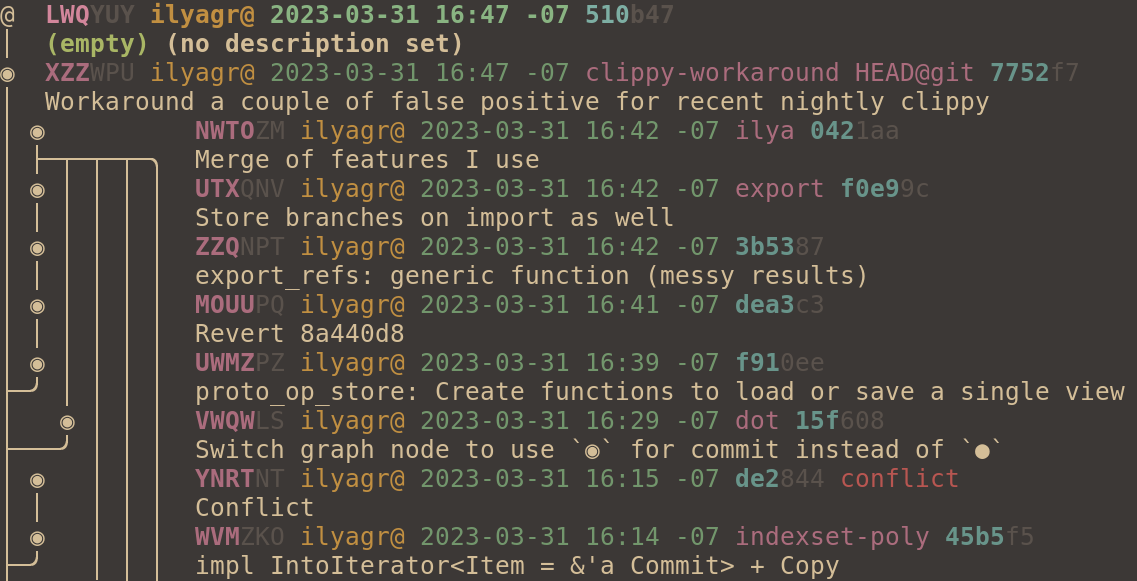This screenshot has width=1137, height=581.
Task: Select commit hash dea3c3
Action: pos(780,305)
